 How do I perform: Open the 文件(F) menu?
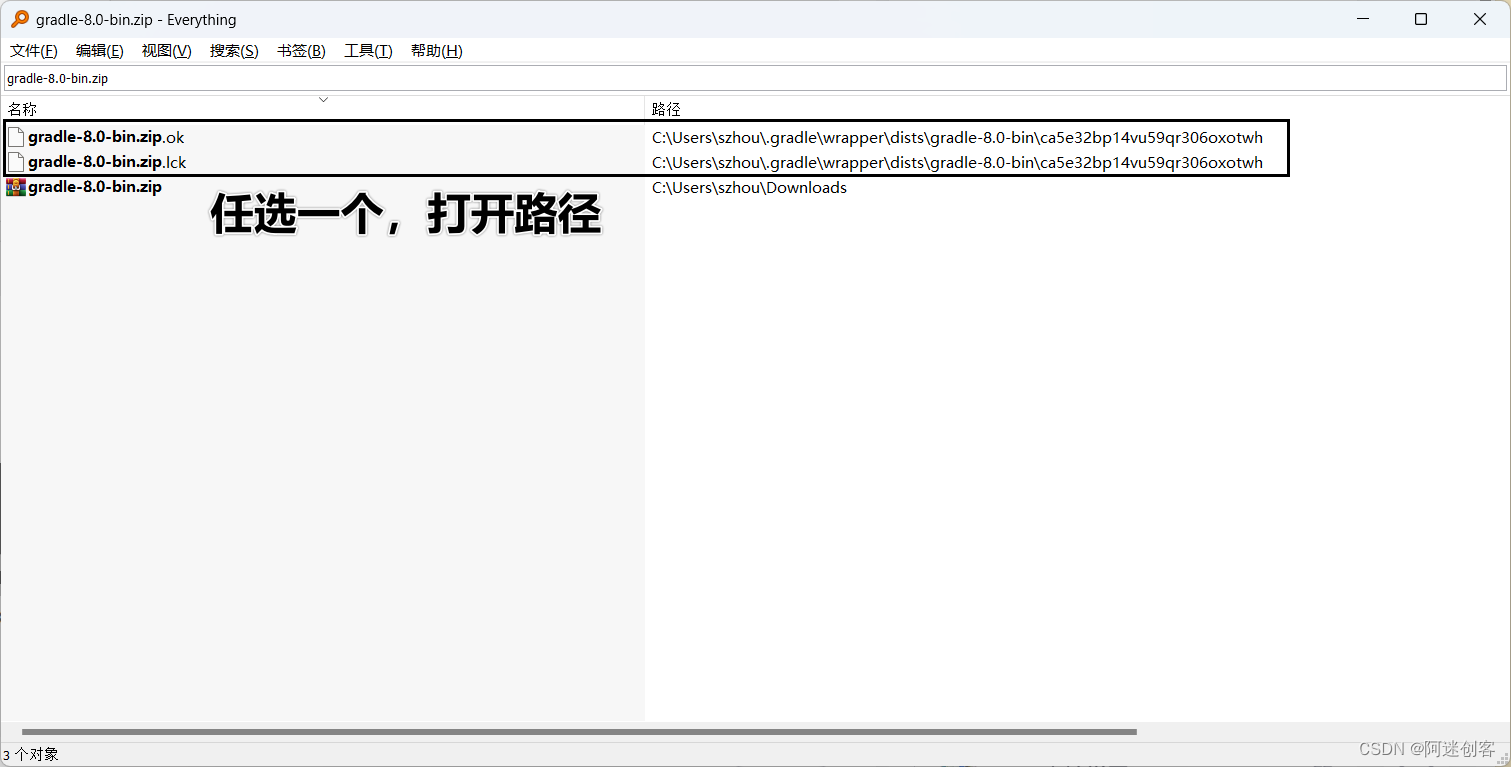pos(34,51)
